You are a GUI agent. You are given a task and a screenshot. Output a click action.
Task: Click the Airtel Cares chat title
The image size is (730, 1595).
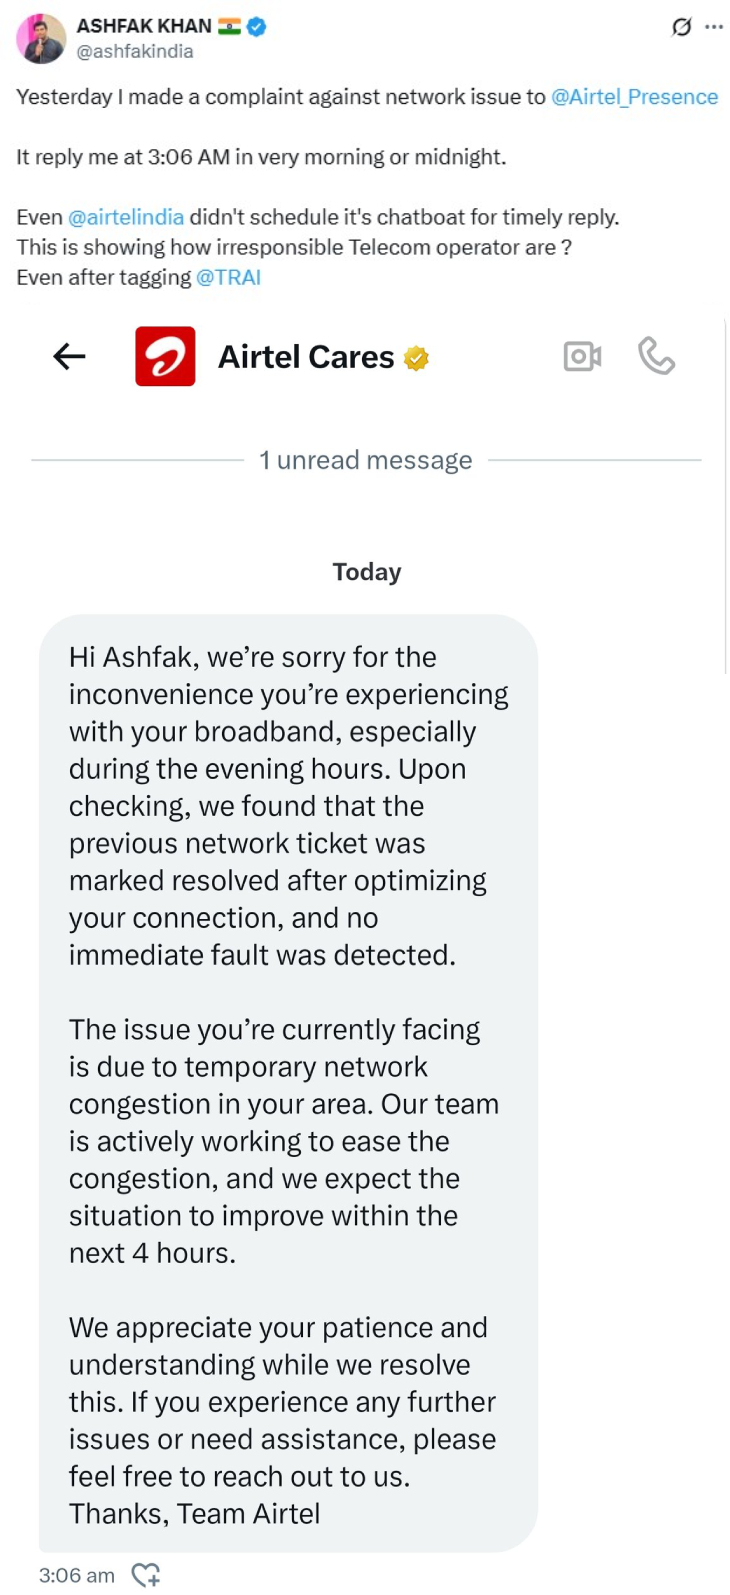[306, 357]
